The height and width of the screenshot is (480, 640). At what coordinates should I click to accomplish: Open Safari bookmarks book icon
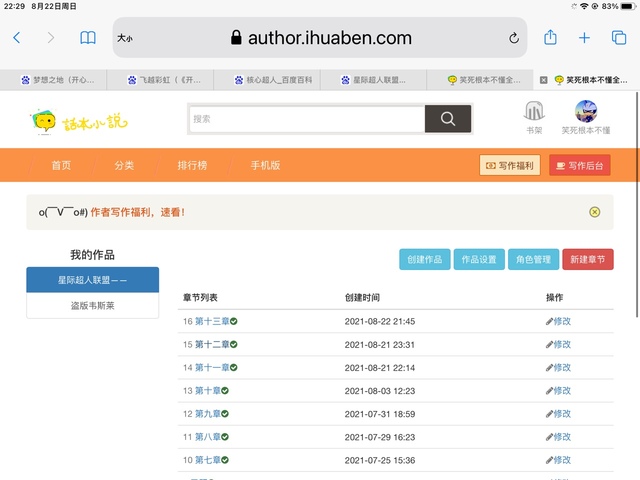(88, 38)
